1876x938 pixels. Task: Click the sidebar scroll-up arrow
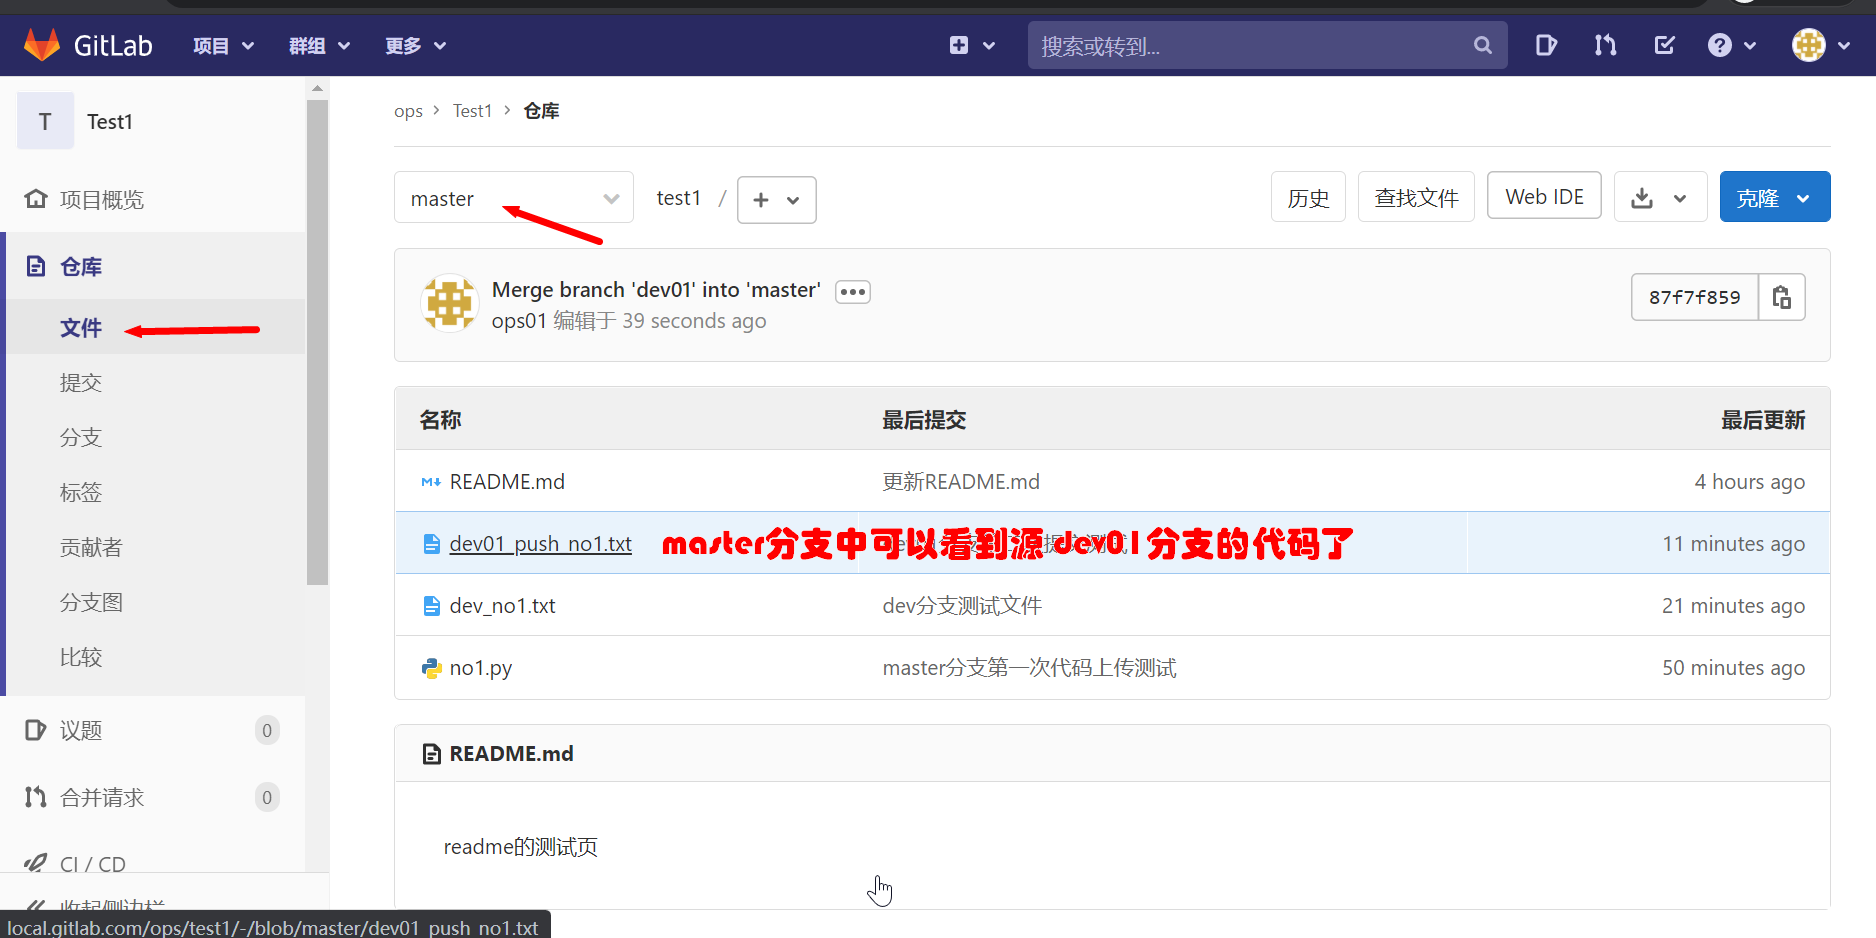tap(318, 88)
